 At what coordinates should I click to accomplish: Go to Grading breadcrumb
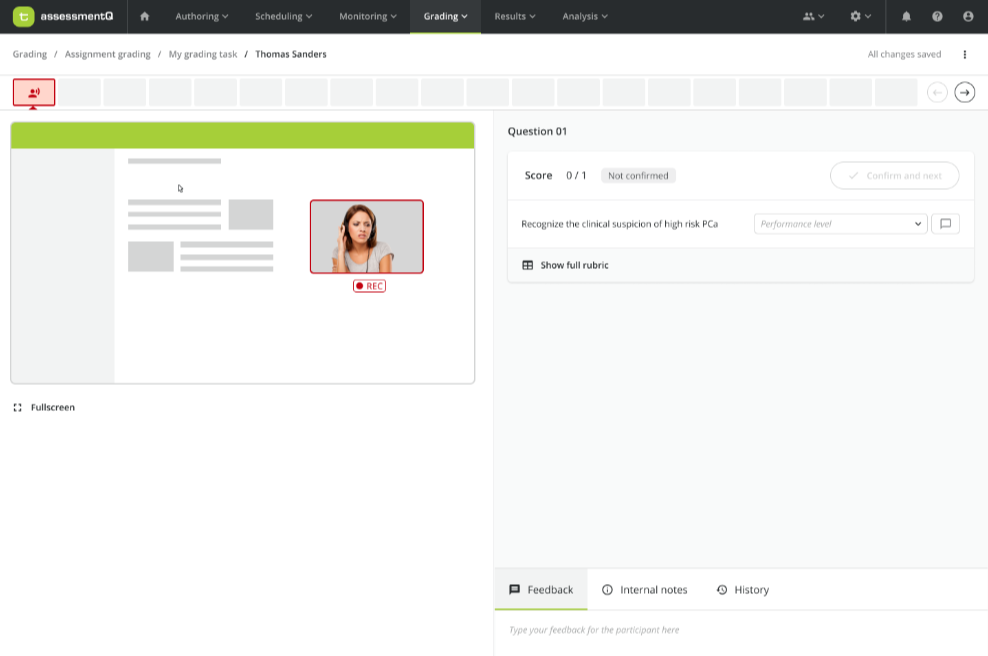pyautogui.click(x=30, y=54)
